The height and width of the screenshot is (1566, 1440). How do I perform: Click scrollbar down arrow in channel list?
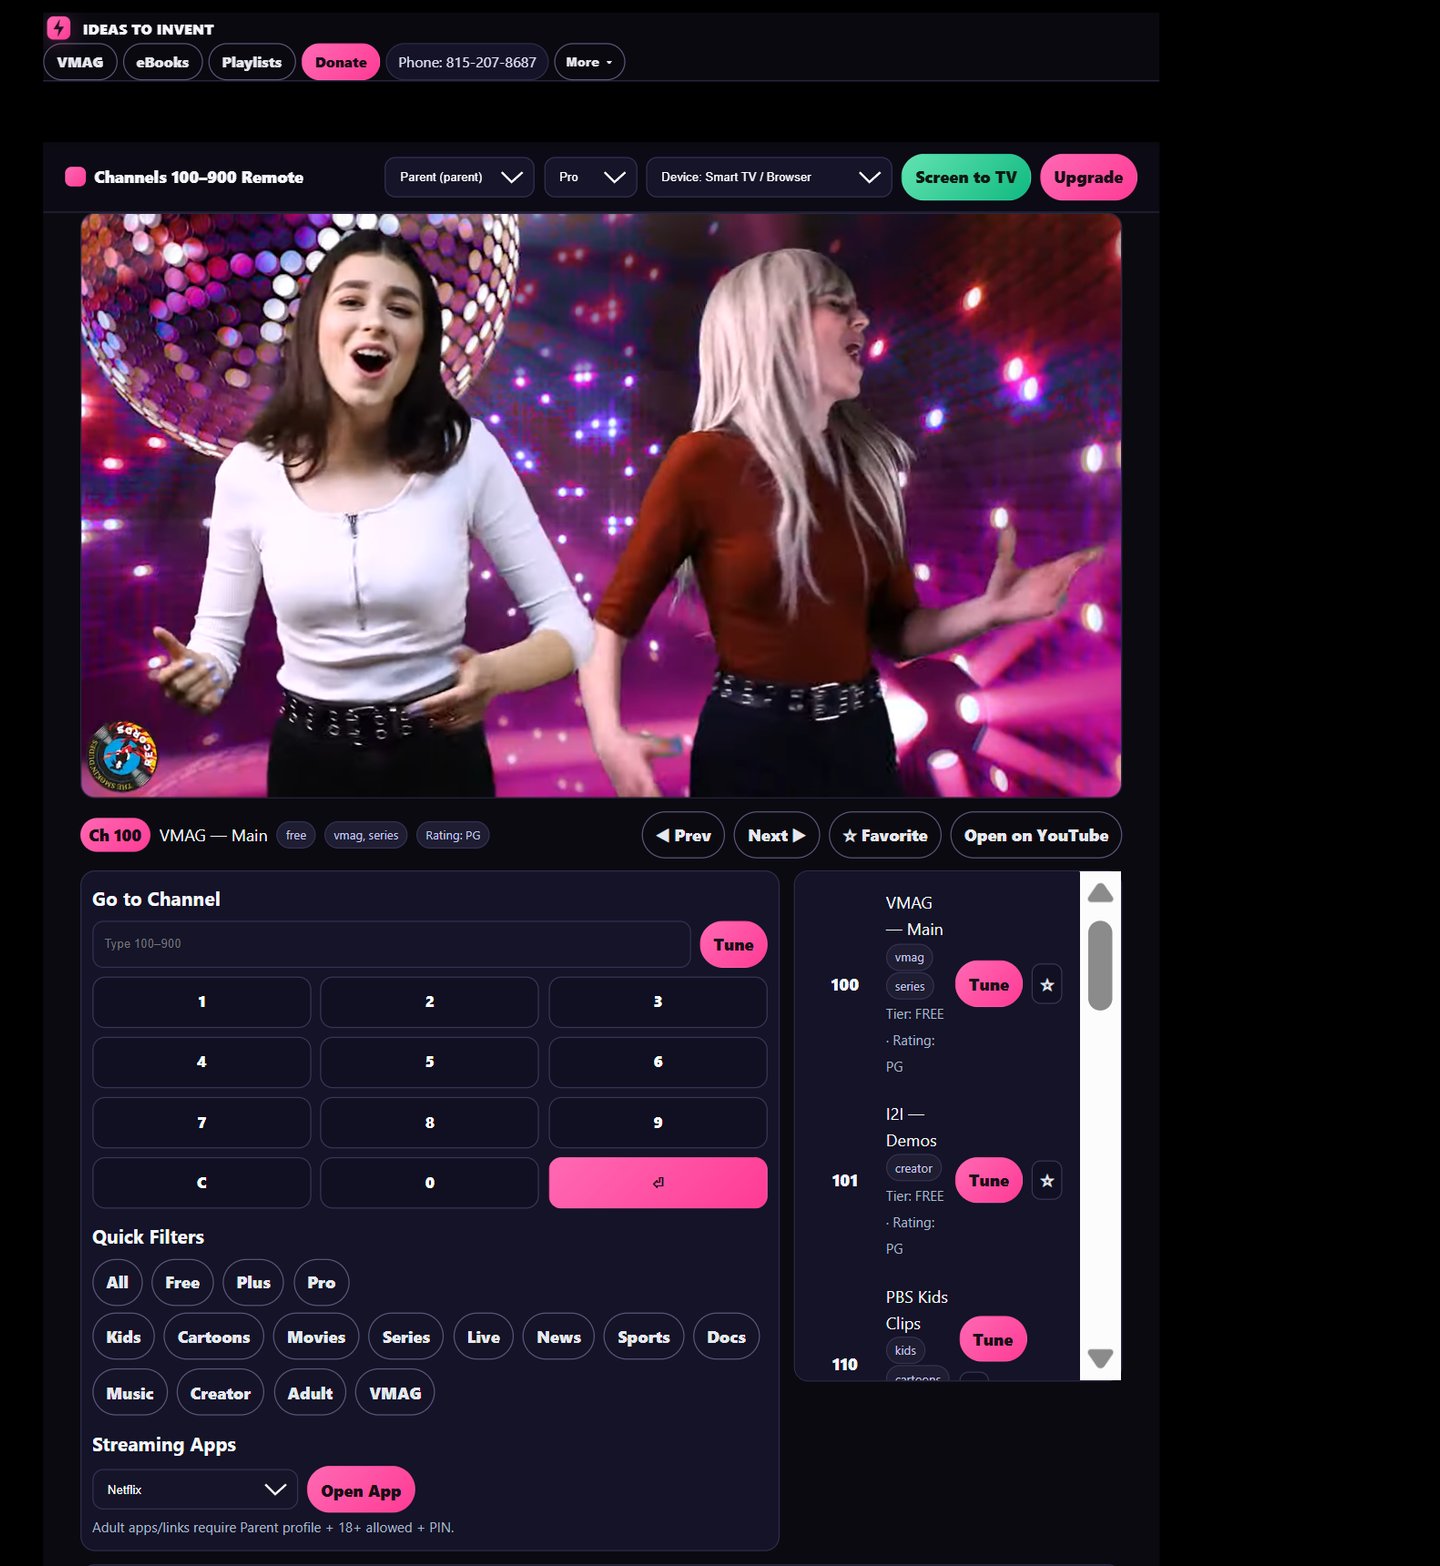point(1100,1358)
